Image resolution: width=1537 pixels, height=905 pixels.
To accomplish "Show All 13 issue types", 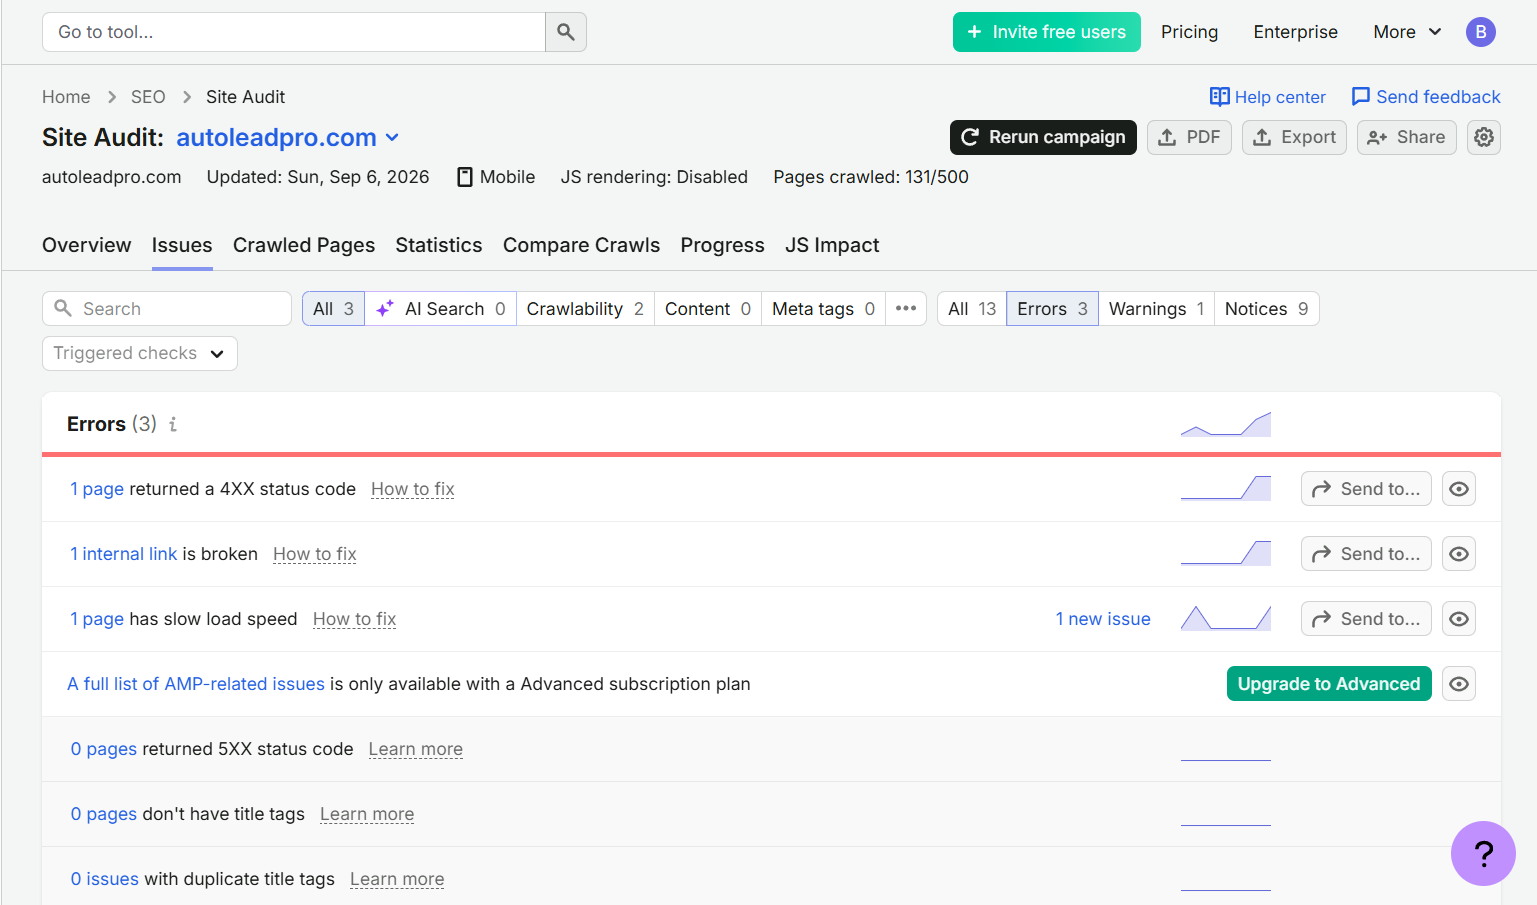I will click(x=972, y=309).
